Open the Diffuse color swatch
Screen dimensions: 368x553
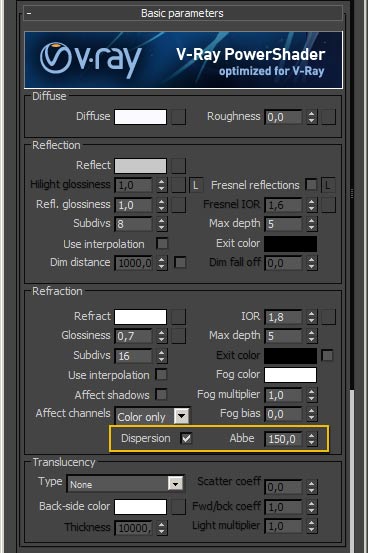point(140,117)
